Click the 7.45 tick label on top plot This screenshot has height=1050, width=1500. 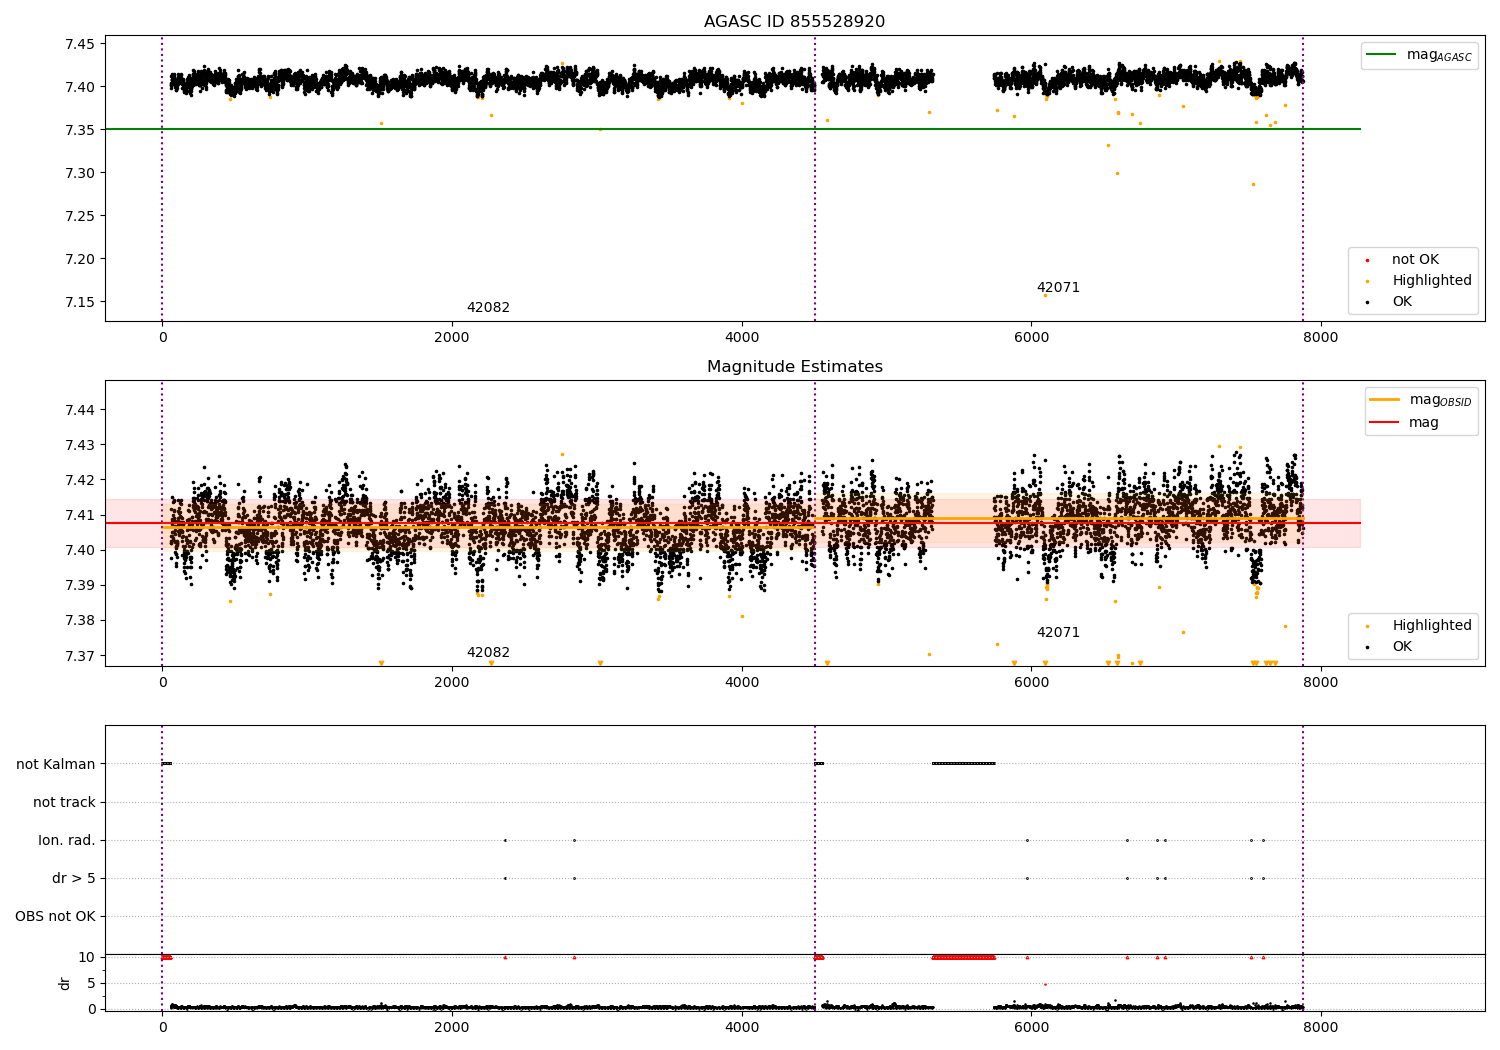[80, 44]
